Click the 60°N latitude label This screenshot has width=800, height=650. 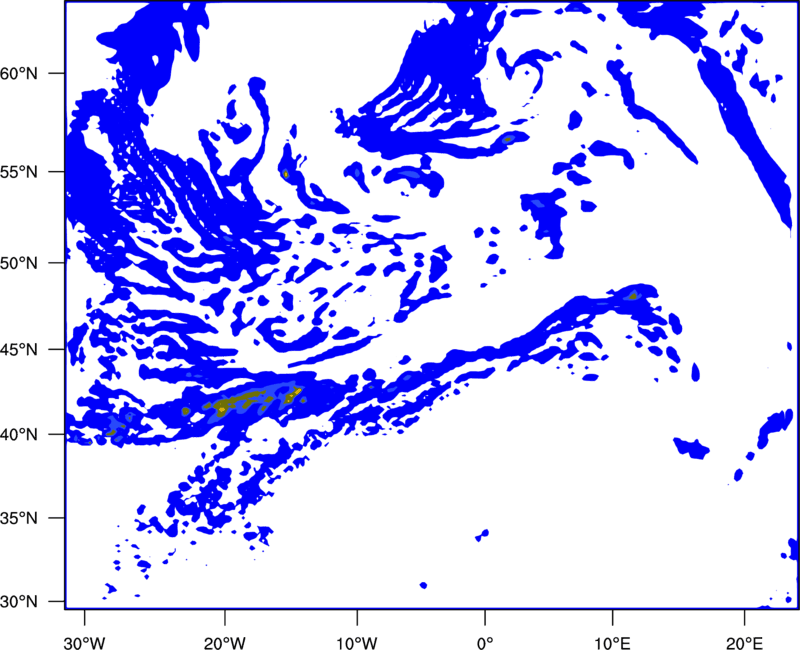pyautogui.click(x=19, y=73)
